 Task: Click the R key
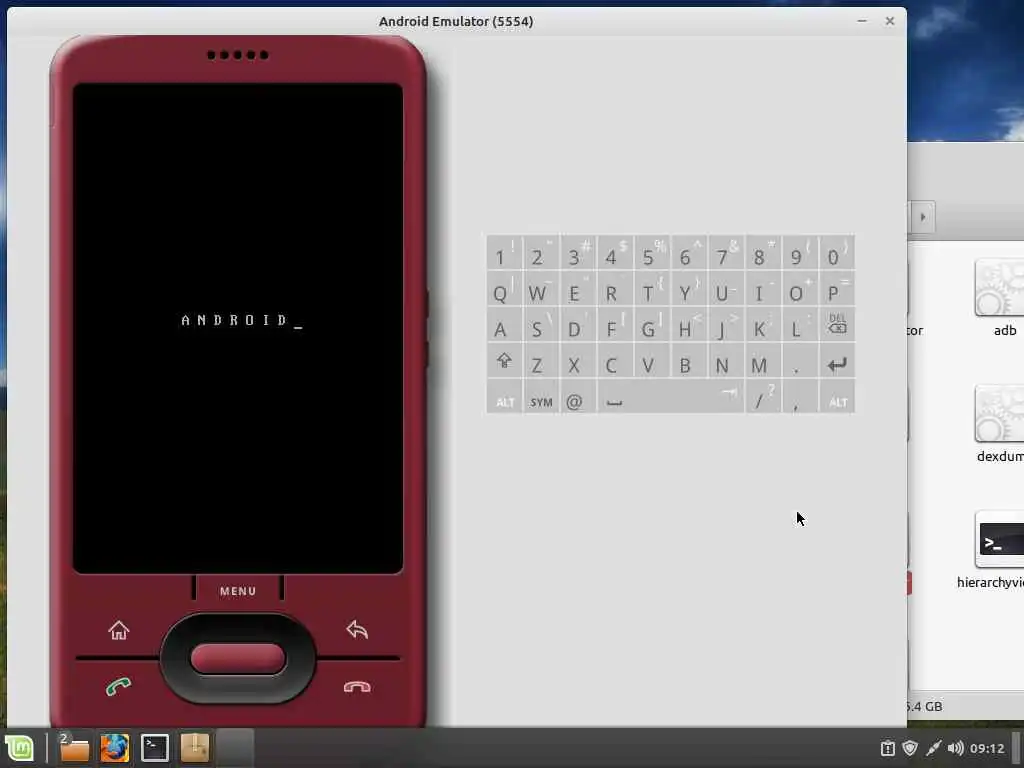coord(615,289)
